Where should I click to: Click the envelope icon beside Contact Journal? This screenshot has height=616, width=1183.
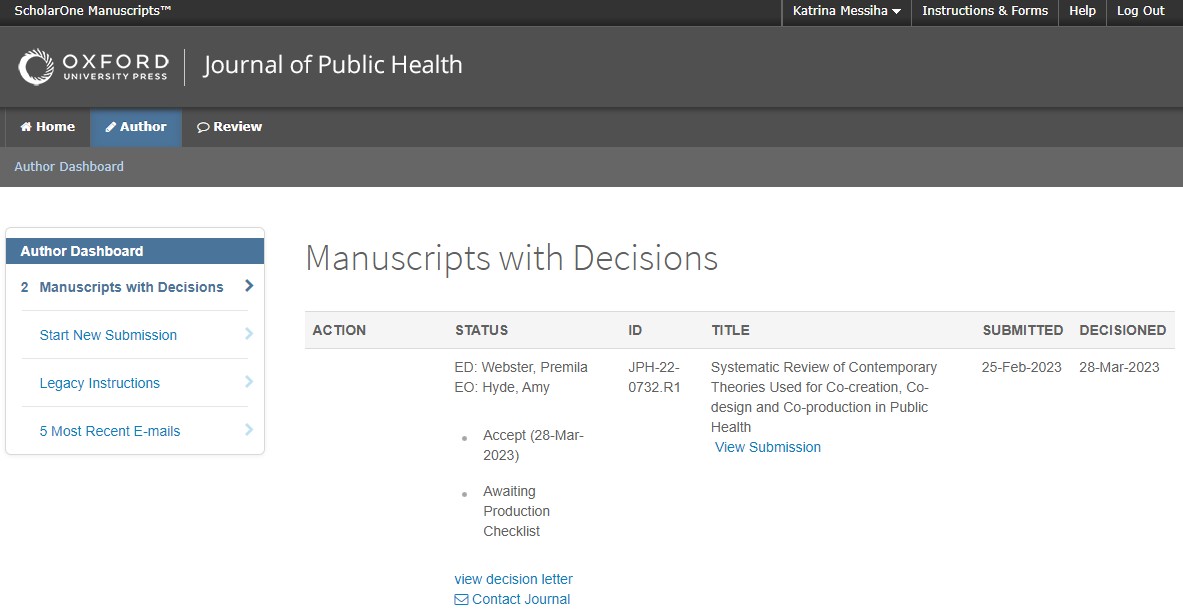[x=461, y=599]
